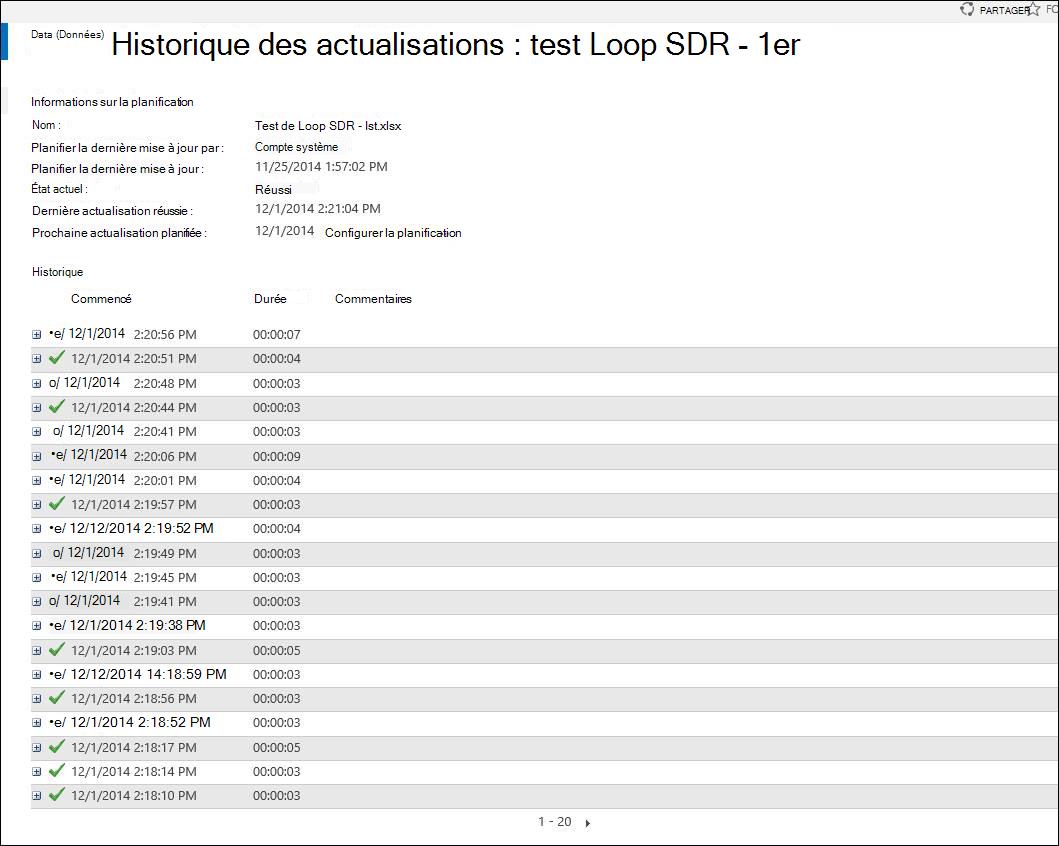Click the Informations sur la planification heading
Image resolution: width=1059 pixels, height=846 pixels.
tap(112, 102)
